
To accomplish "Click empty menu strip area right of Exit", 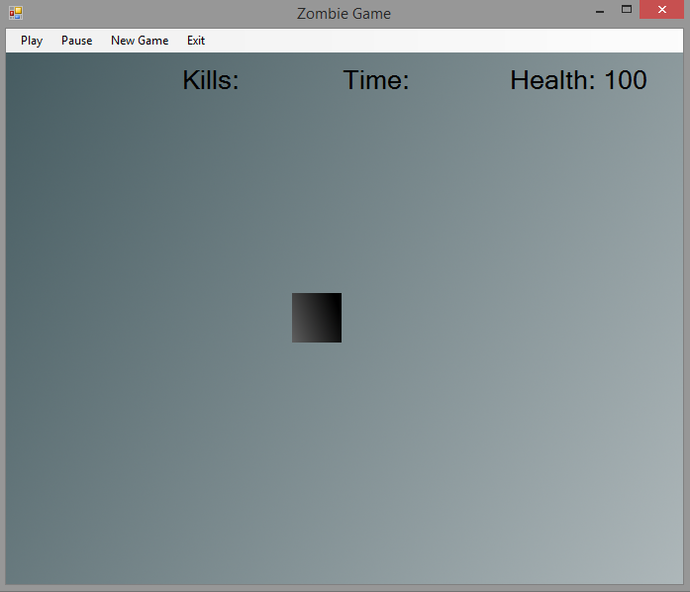I will click(440, 41).
